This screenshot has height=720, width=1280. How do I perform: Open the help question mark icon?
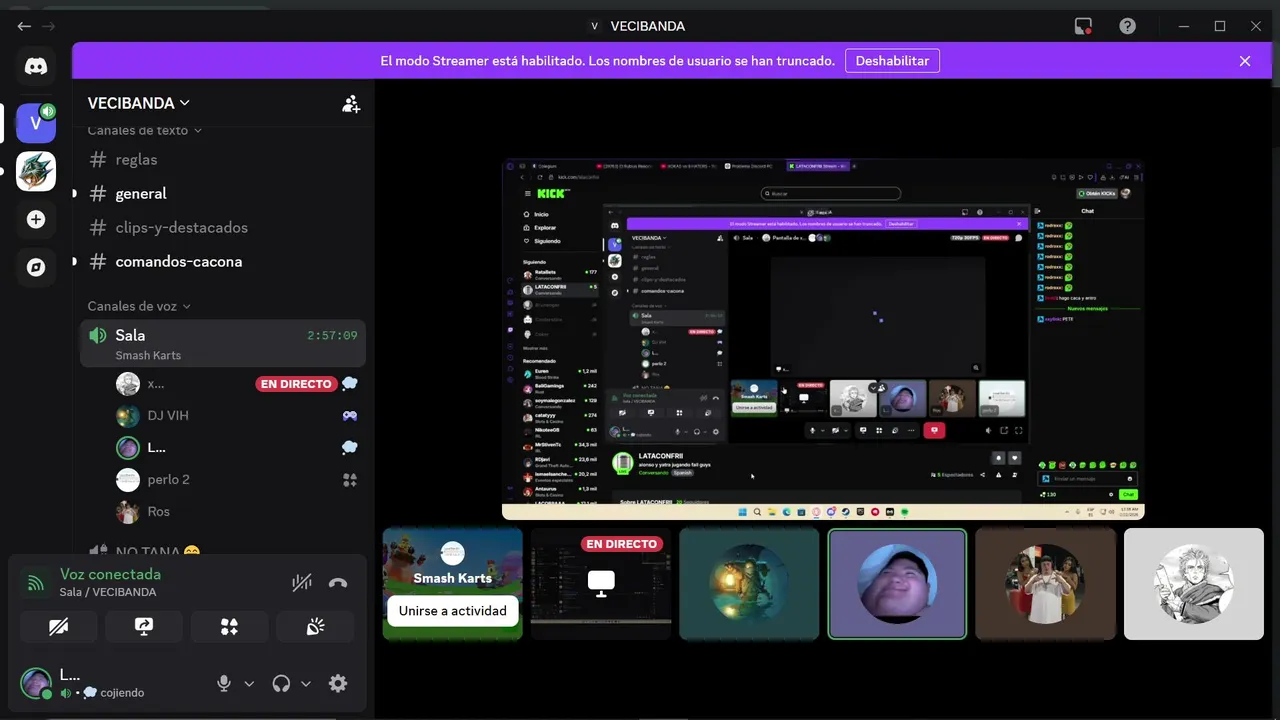pyautogui.click(x=1127, y=26)
